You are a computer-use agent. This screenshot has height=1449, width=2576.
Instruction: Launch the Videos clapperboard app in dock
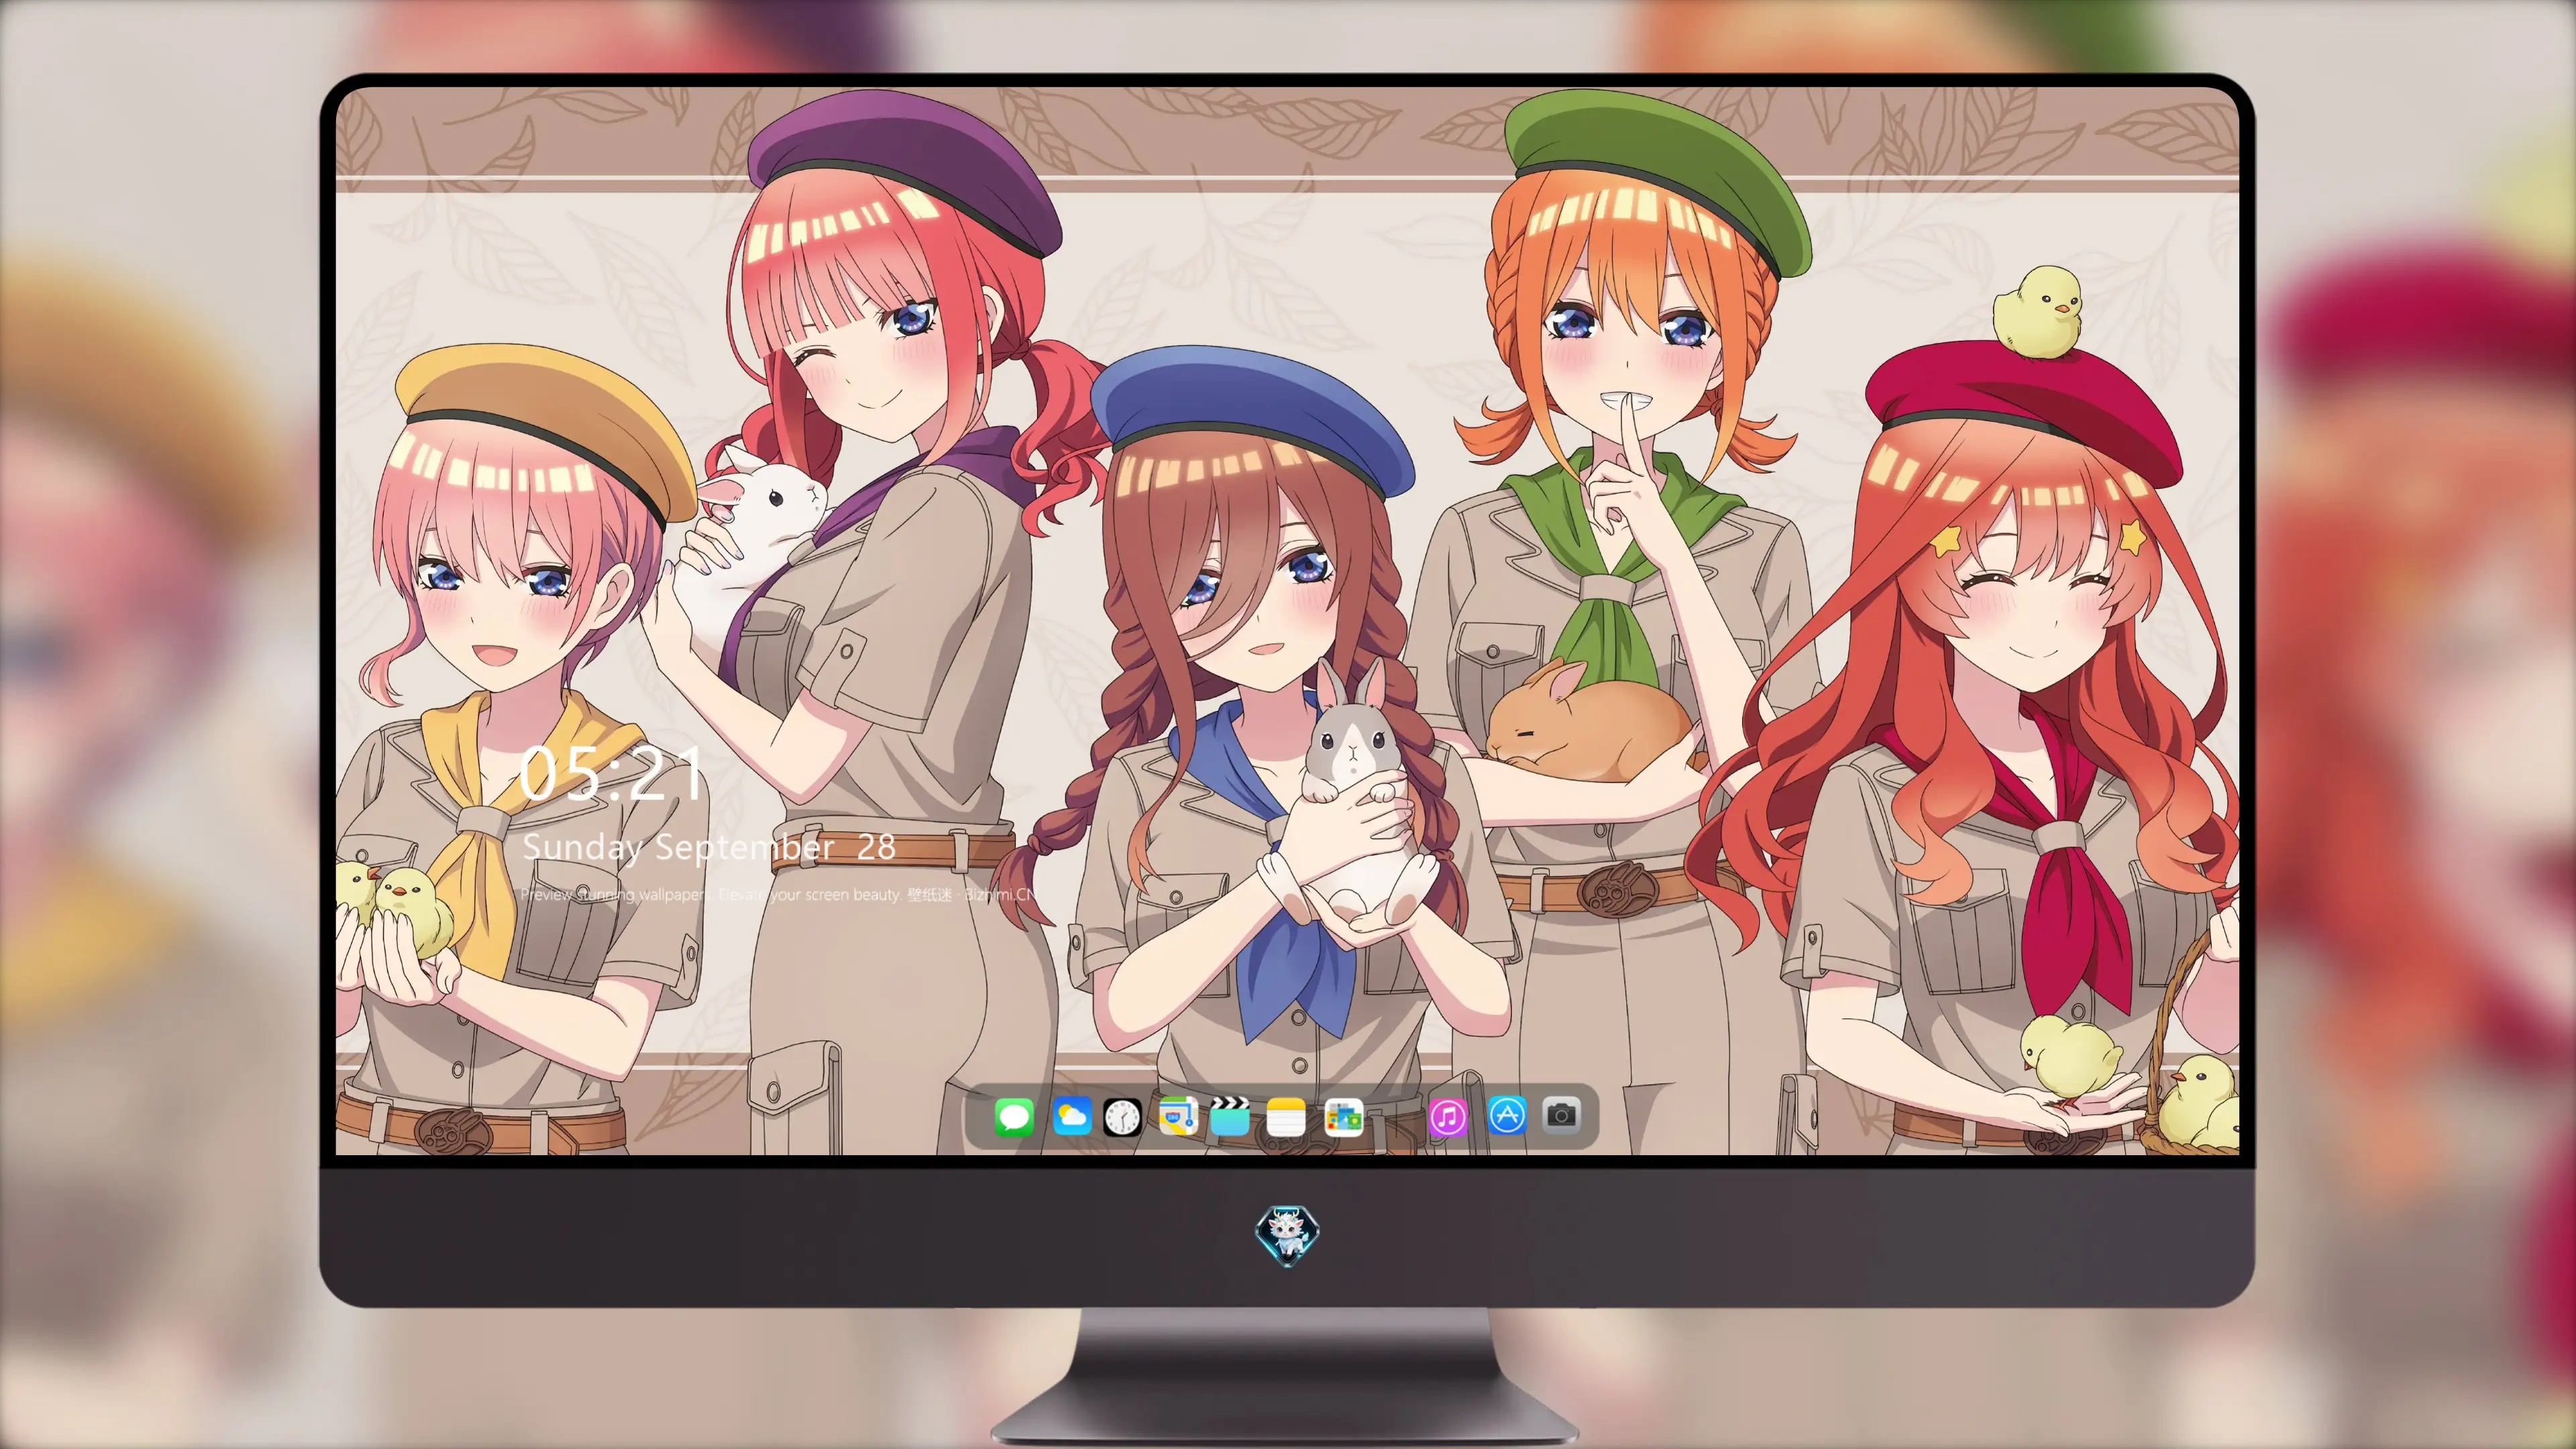(x=1230, y=1116)
